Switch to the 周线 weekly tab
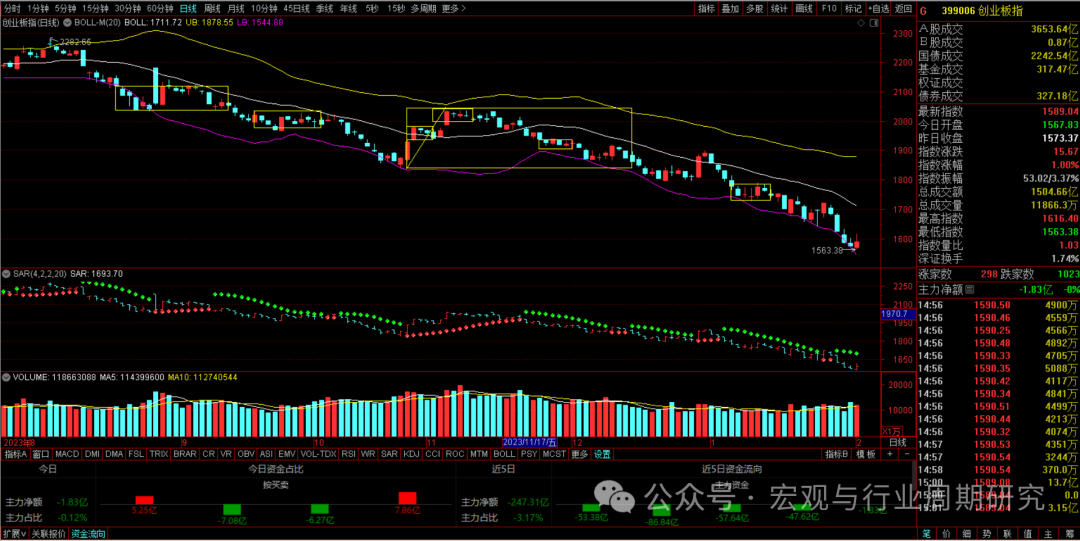Screen dimensions: 1080x541 coord(212,8)
